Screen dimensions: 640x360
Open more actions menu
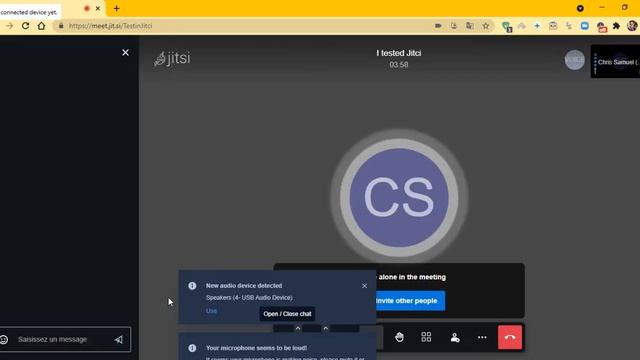tap(482, 338)
